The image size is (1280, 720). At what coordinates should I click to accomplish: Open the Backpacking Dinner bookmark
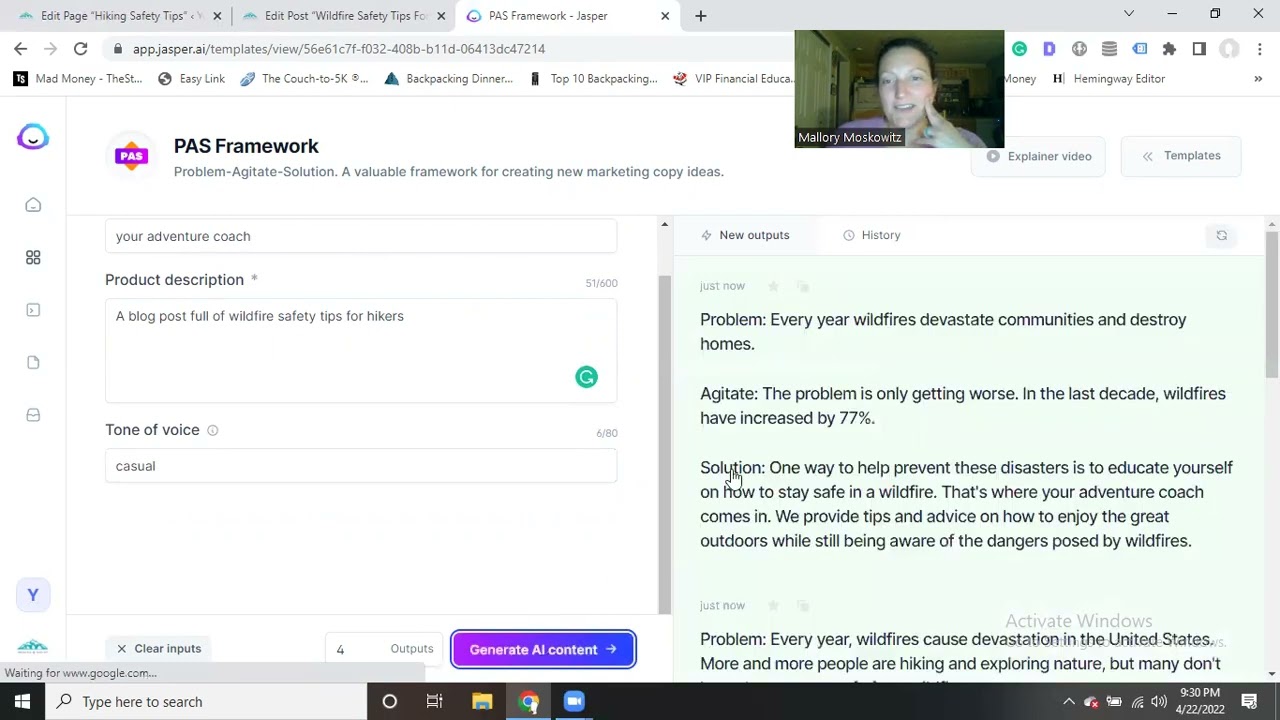click(x=448, y=79)
